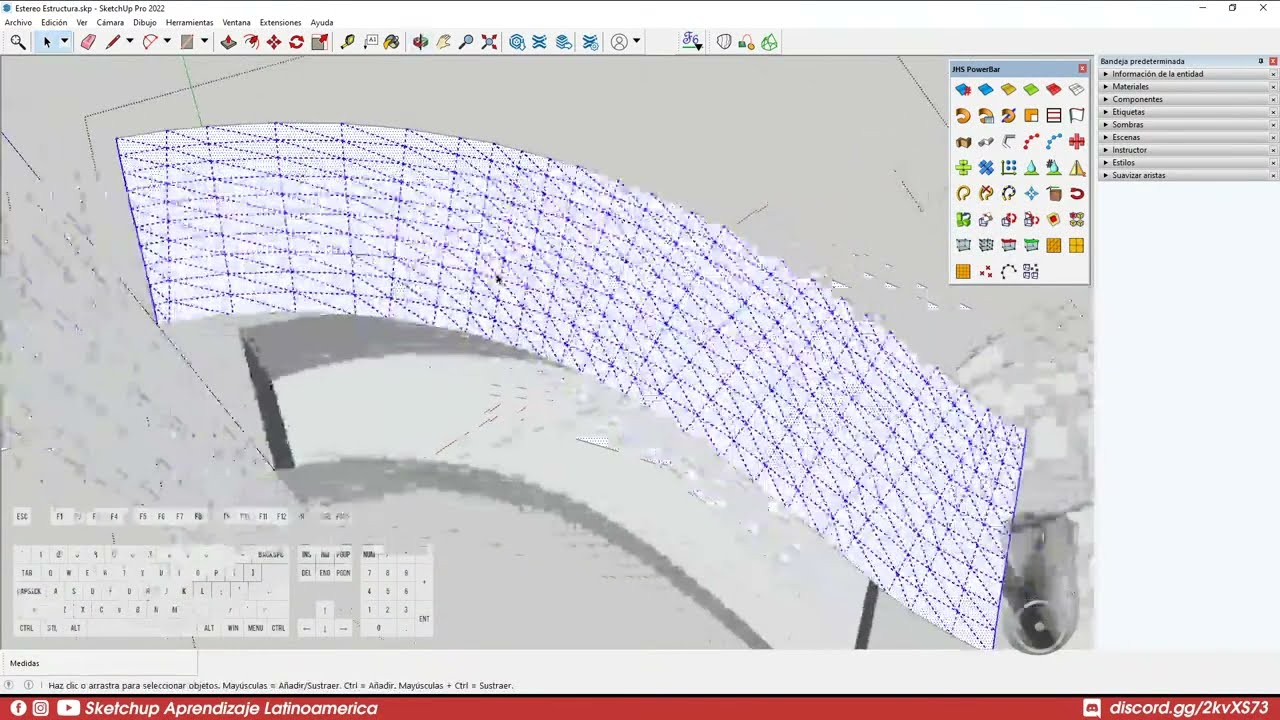Open the Herramientas menu
This screenshot has width=1280, height=720.
click(x=189, y=22)
